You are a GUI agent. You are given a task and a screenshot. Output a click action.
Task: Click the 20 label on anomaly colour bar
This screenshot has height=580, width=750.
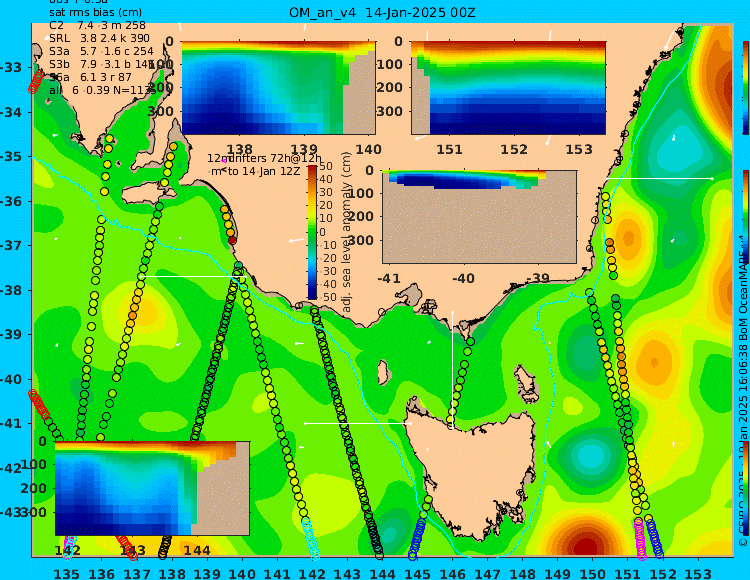click(326, 206)
